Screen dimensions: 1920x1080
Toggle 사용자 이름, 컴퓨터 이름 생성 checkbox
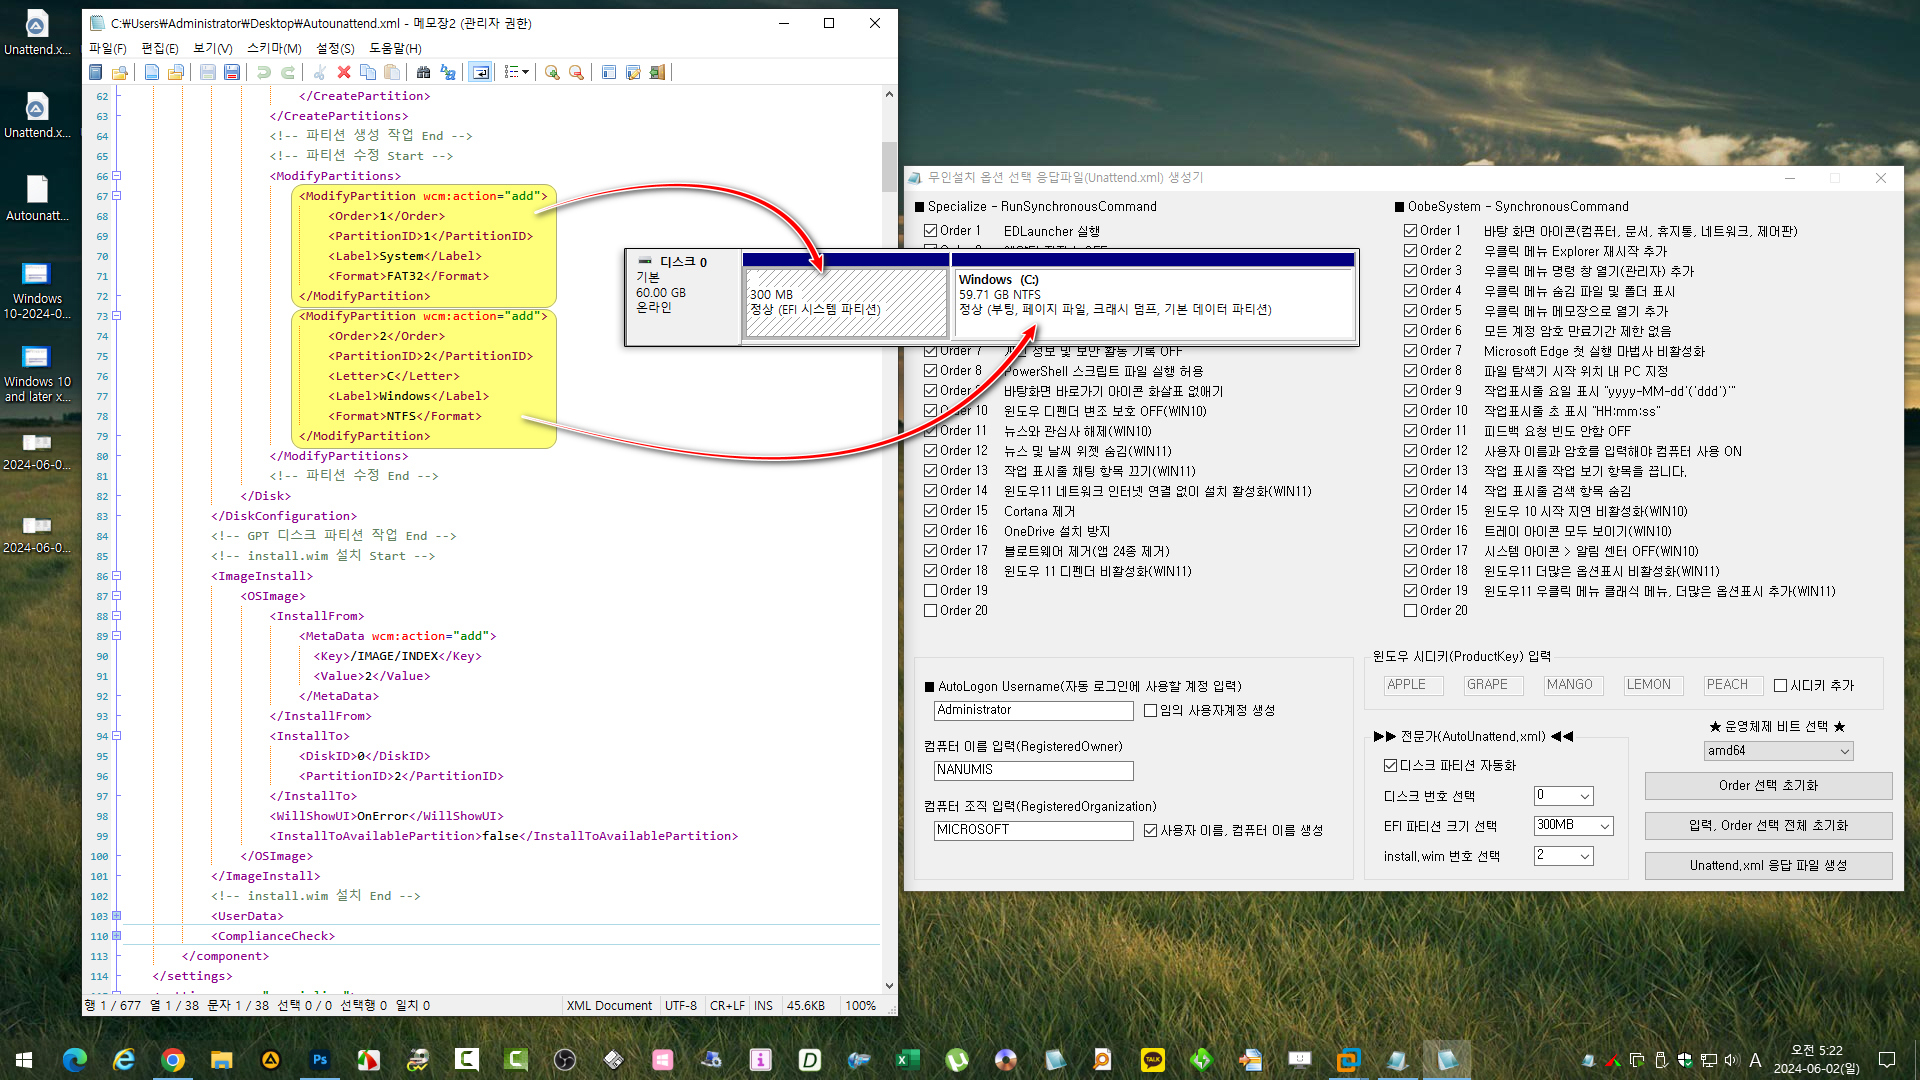click(x=1151, y=830)
